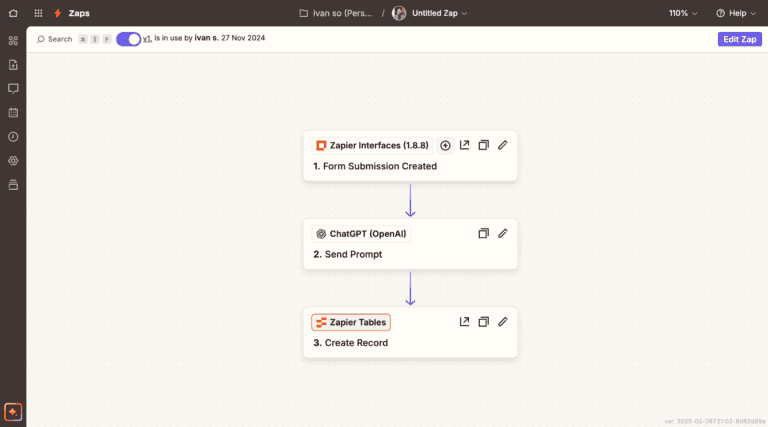Click the Edit Zap button

click(739, 39)
